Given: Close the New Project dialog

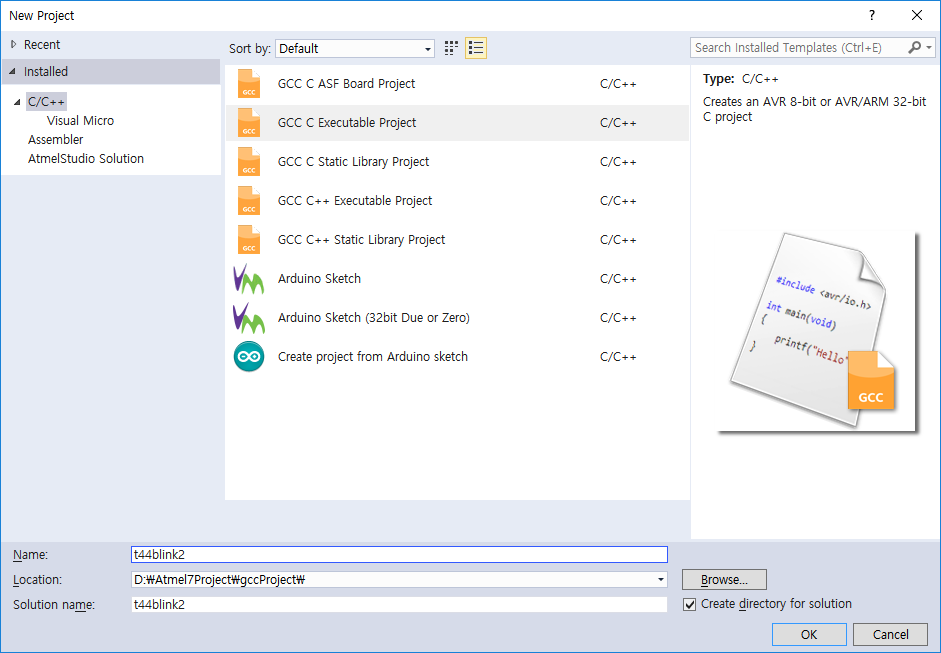Looking at the screenshot, I should pyautogui.click(x=916, y=16).
